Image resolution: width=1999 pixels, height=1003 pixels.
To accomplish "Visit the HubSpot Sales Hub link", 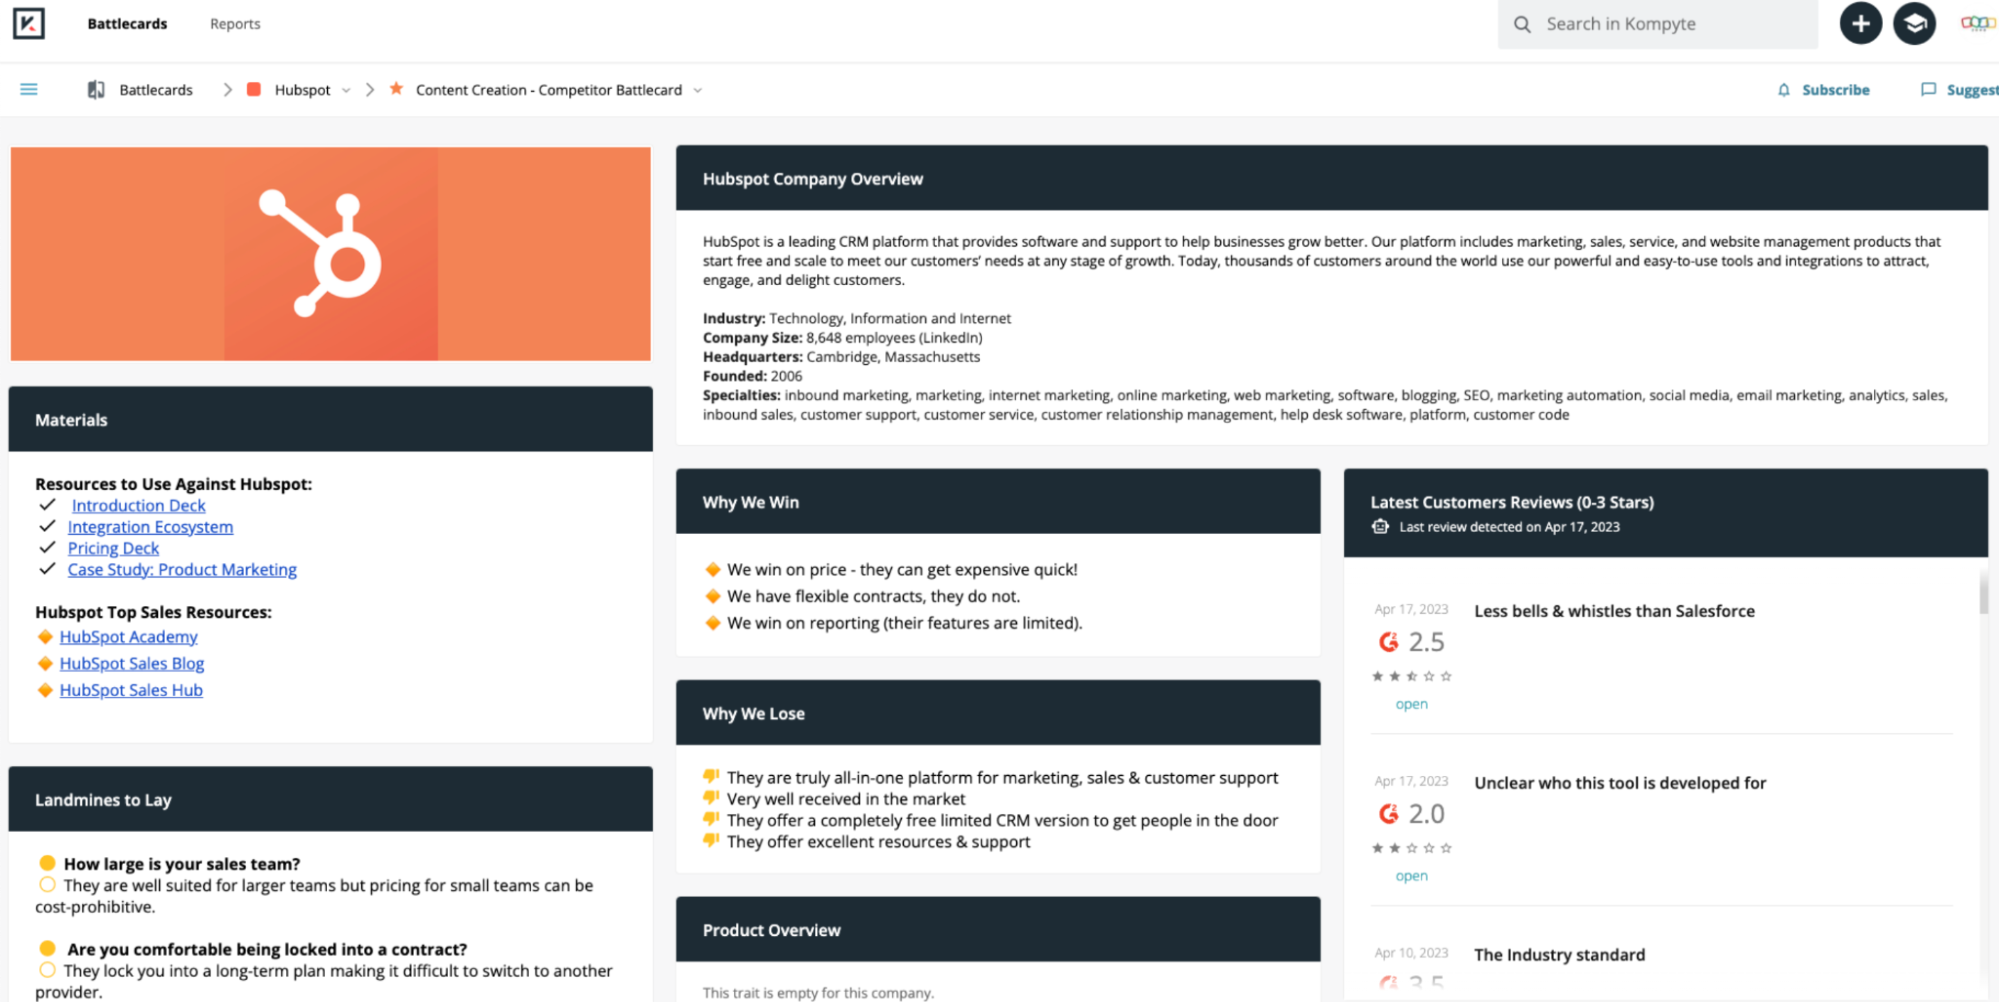I will (x=131, y=690).
